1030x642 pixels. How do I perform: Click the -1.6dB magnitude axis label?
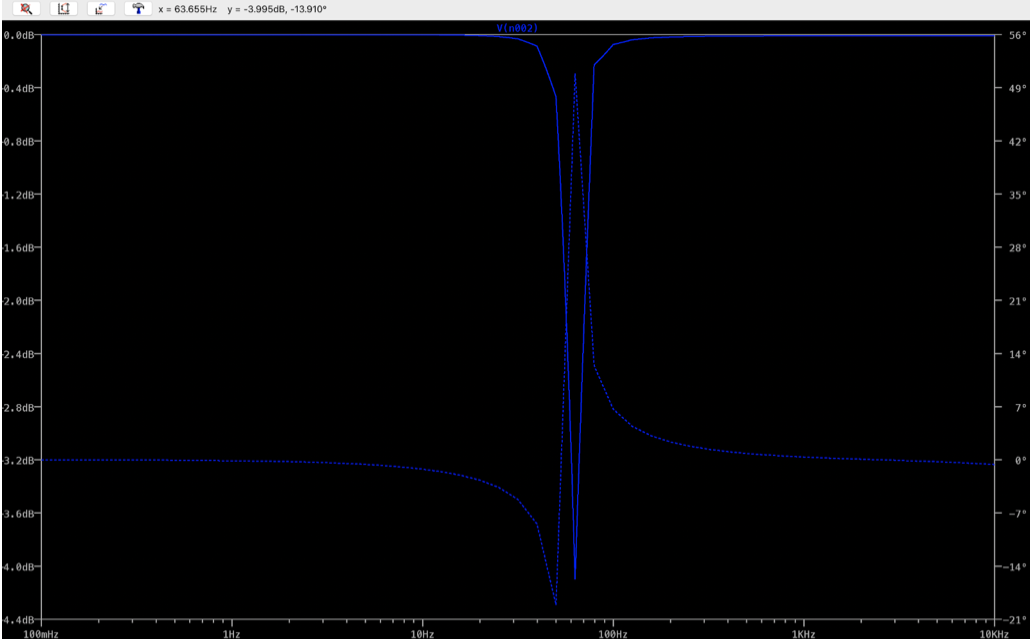coord(18,247)
